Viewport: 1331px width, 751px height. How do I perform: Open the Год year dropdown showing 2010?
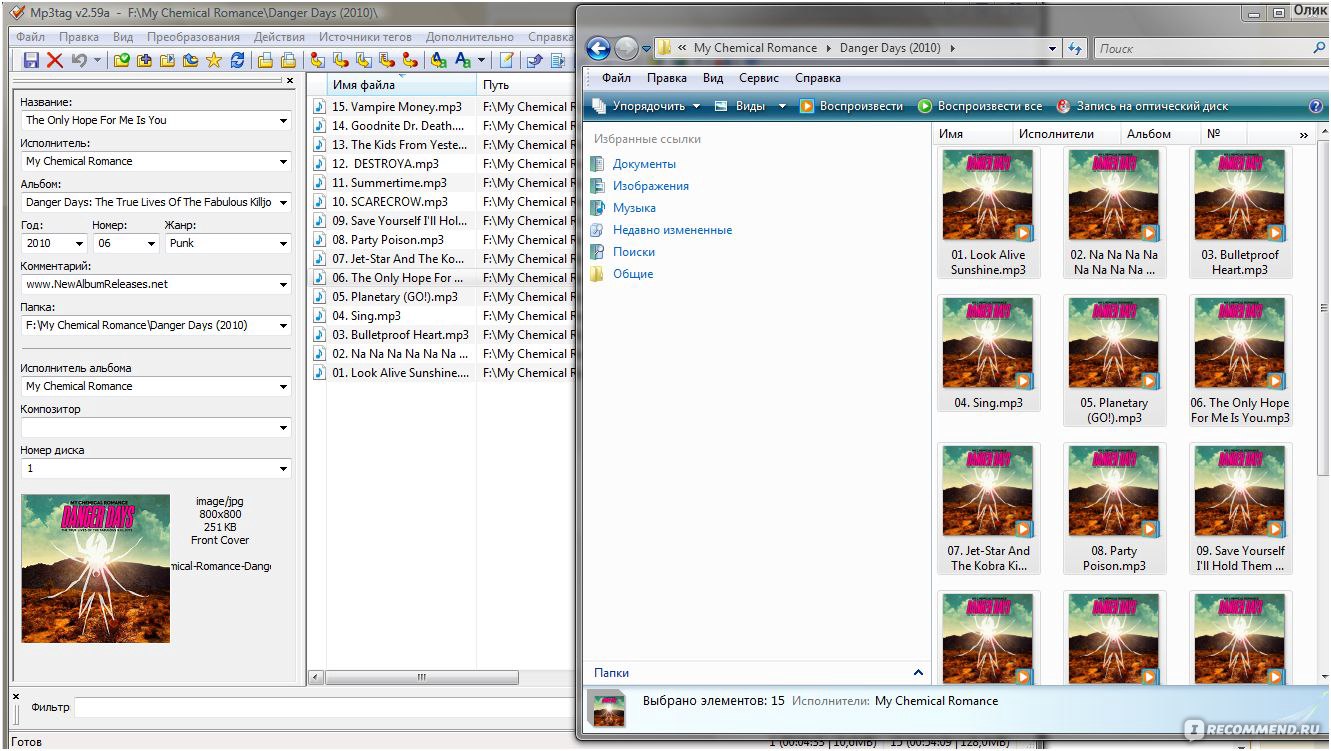[x=80, y=244]
